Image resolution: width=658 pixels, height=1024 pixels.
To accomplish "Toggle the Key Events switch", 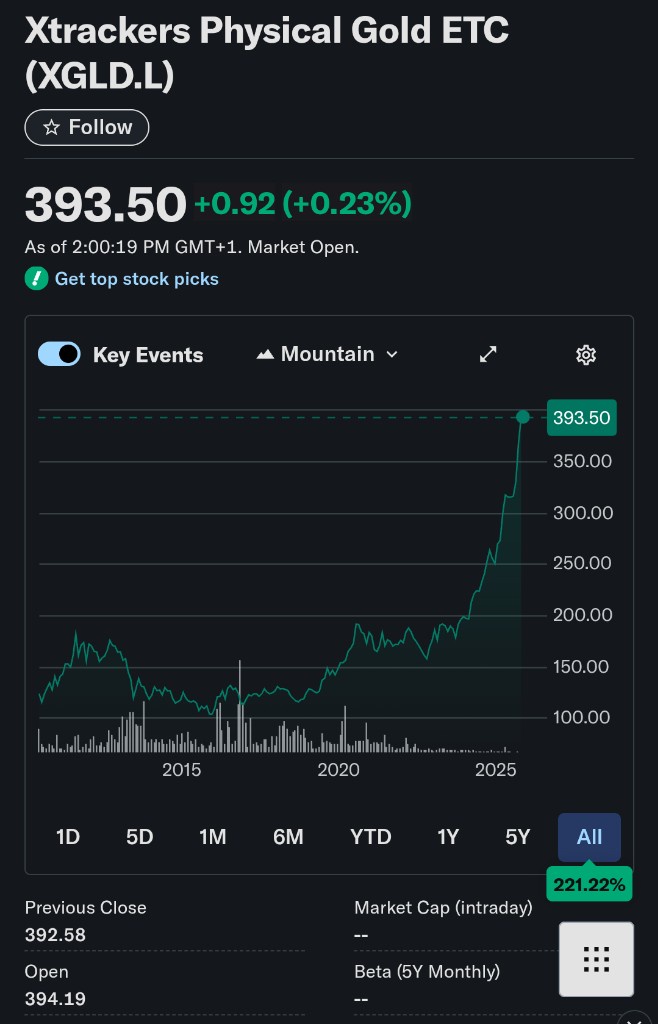I will [59, 354].
